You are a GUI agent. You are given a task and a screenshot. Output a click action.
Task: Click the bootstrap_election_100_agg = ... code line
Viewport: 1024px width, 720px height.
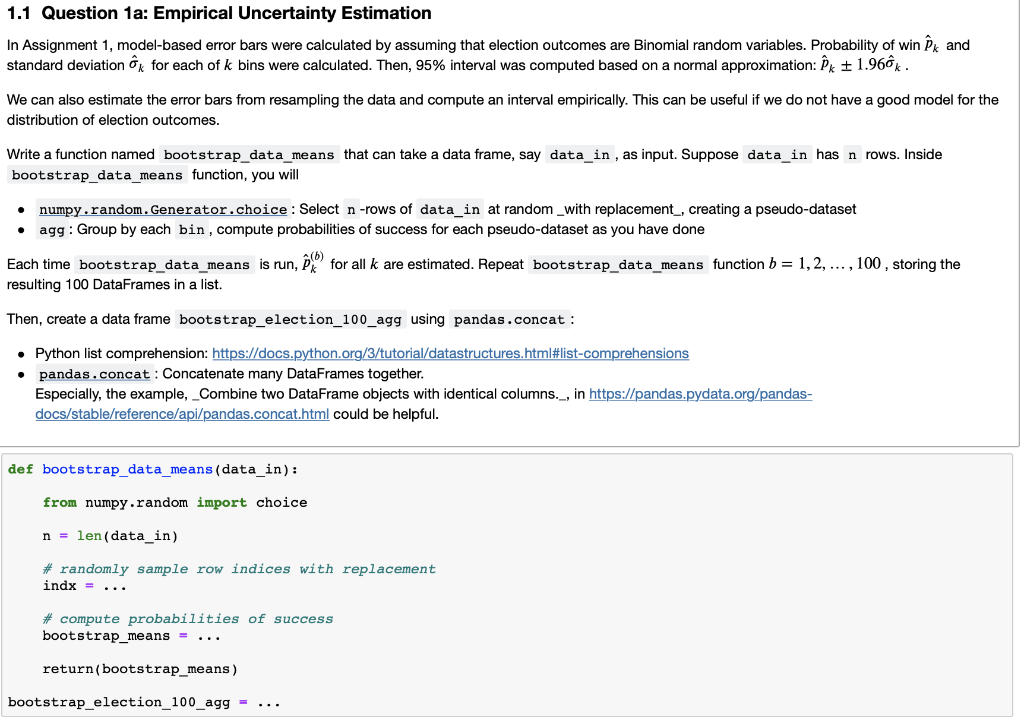tap(144, 702)
